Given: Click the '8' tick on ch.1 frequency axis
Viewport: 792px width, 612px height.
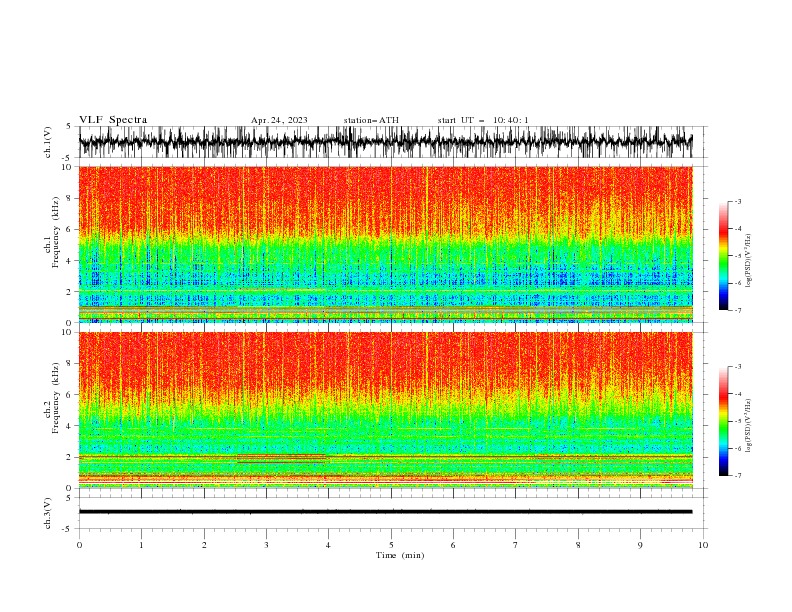Looking at the screenshot, I should click(70, 198).
